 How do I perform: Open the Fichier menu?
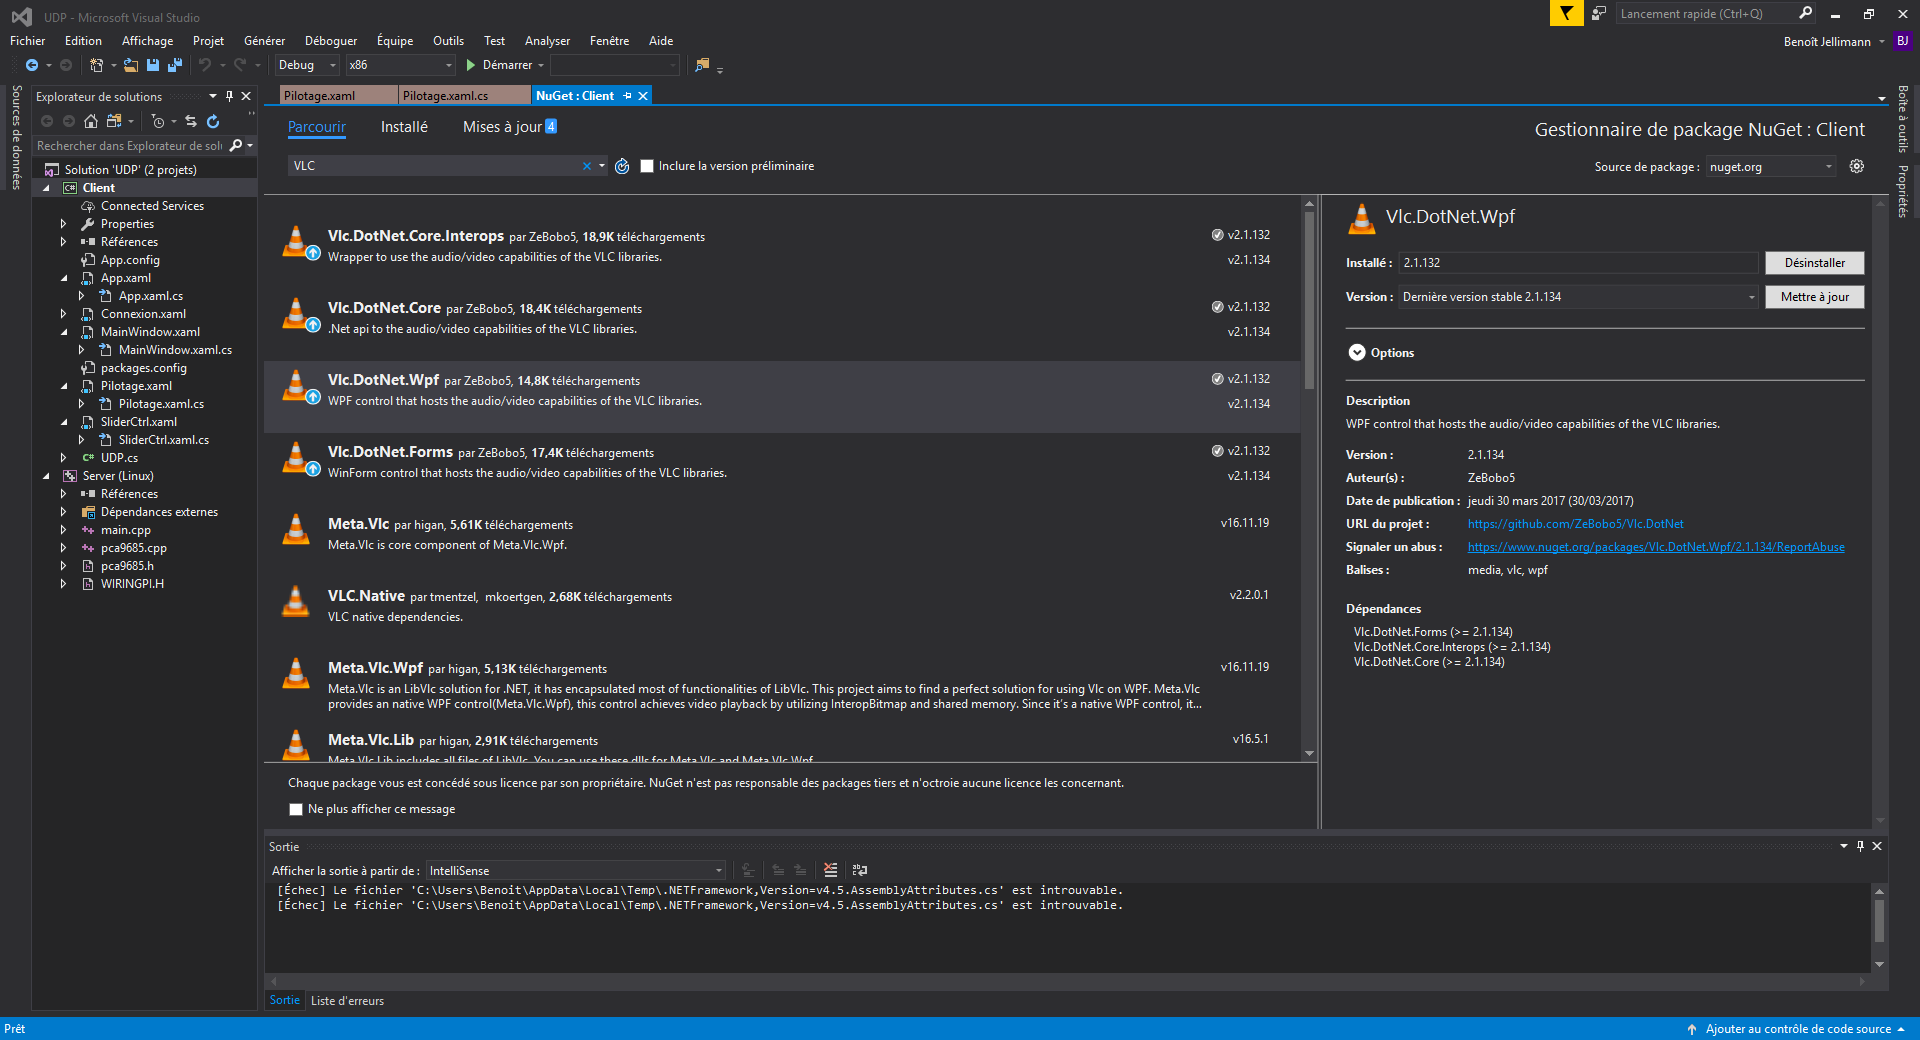[27, 41]
